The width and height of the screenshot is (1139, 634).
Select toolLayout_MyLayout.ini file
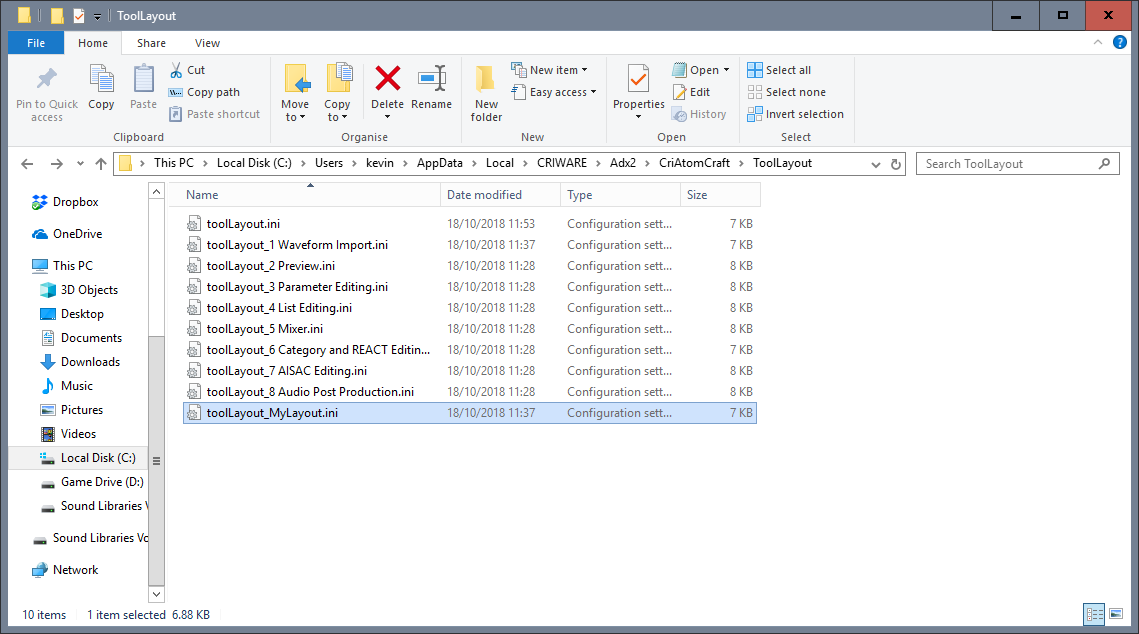(469, 413)
